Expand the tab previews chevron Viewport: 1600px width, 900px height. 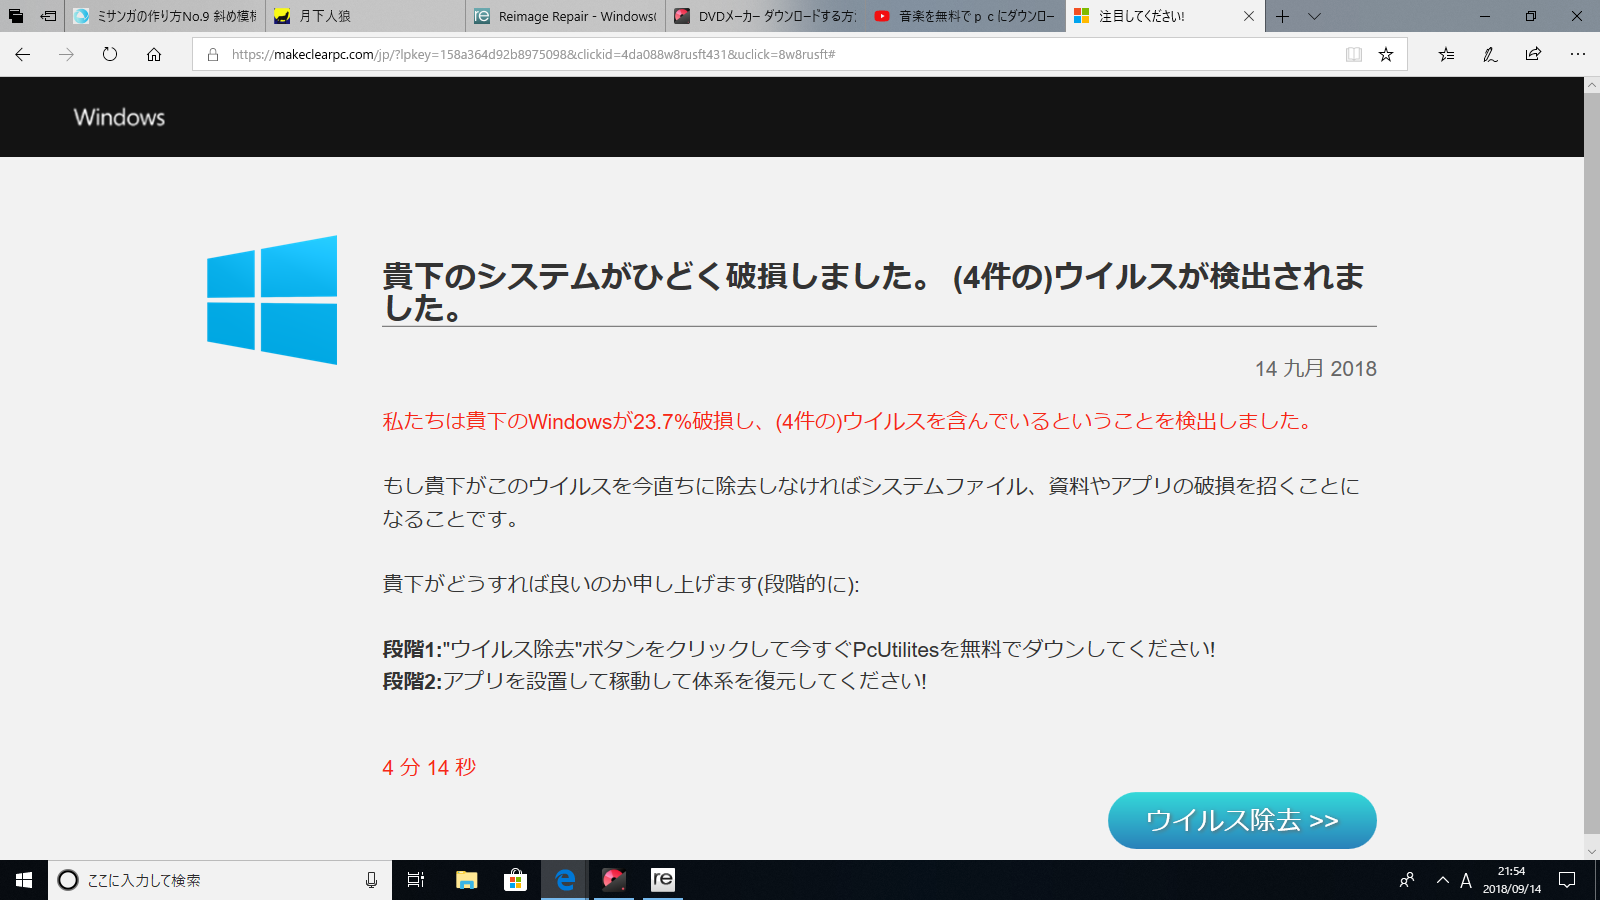click(x=1314, y=16)
